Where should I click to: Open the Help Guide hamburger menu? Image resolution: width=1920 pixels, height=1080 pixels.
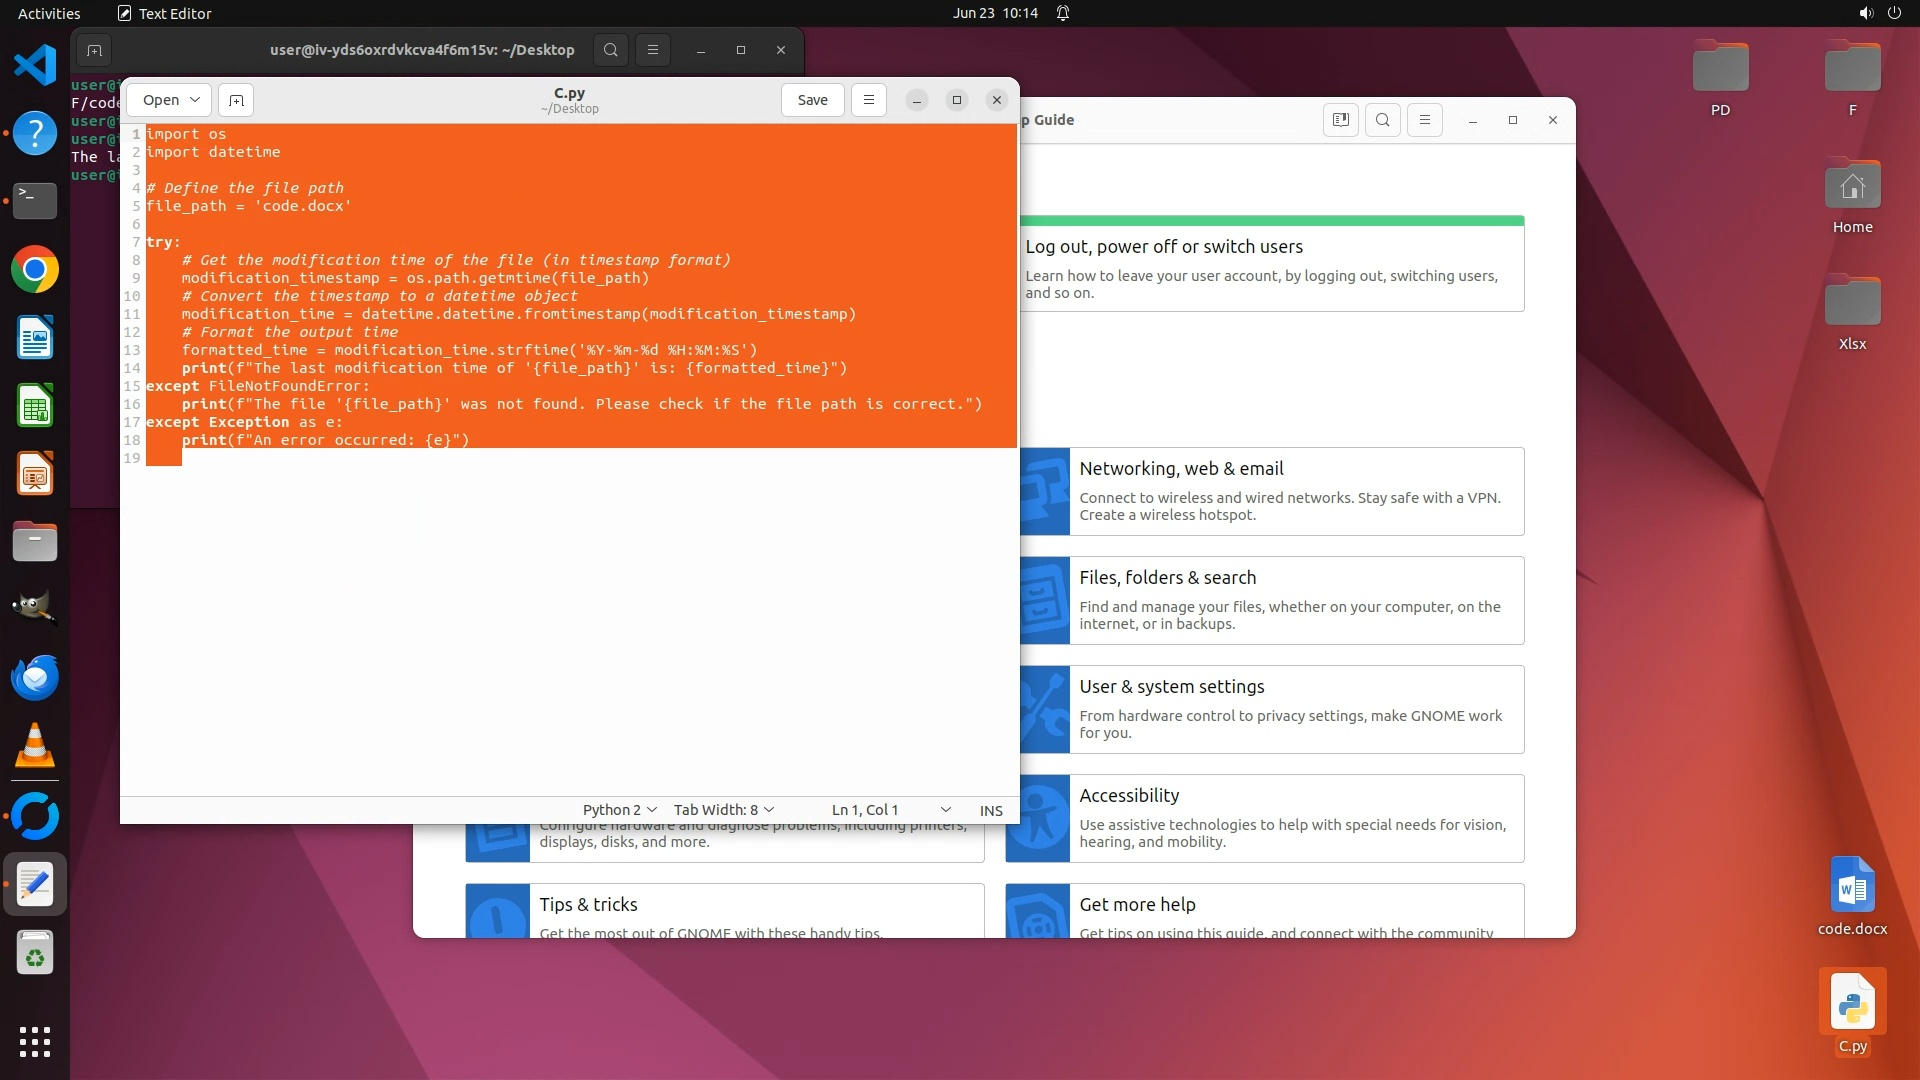point(1424,120)
